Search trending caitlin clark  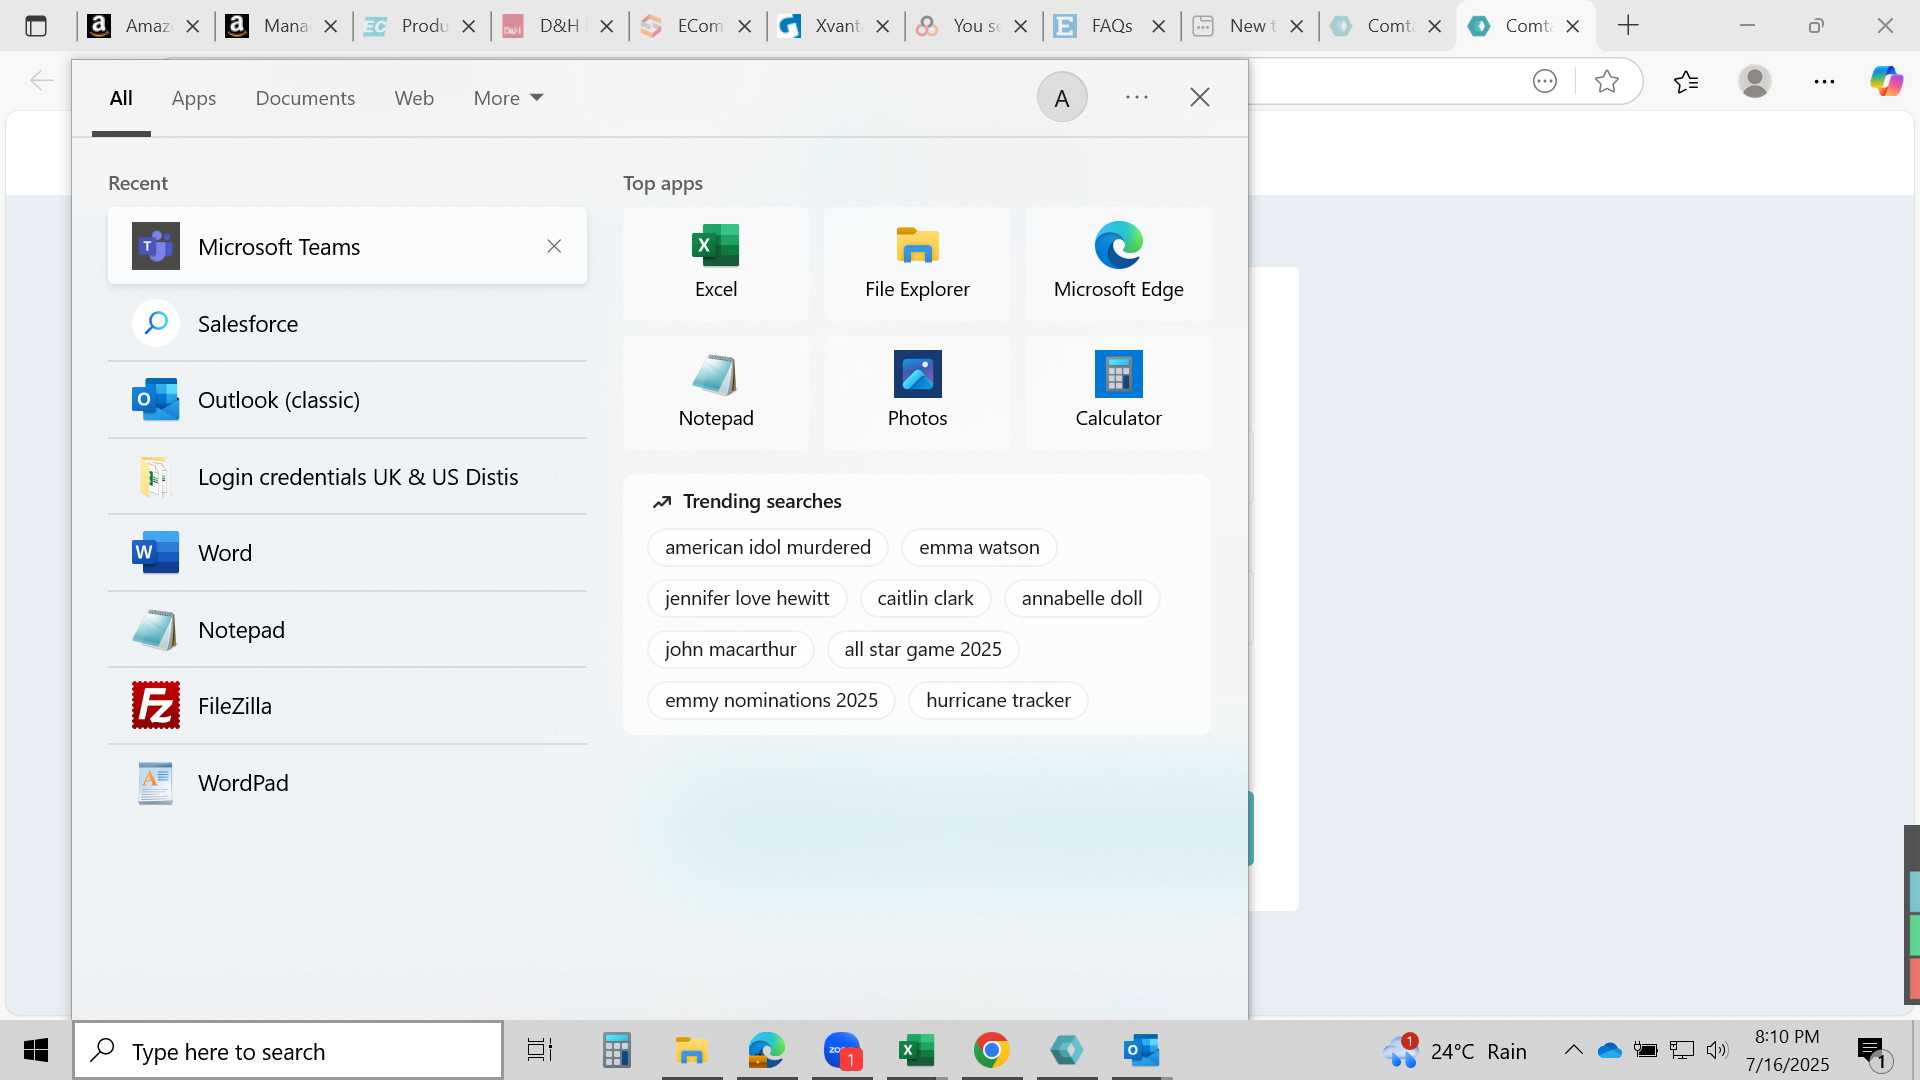(x=925, y=598)
